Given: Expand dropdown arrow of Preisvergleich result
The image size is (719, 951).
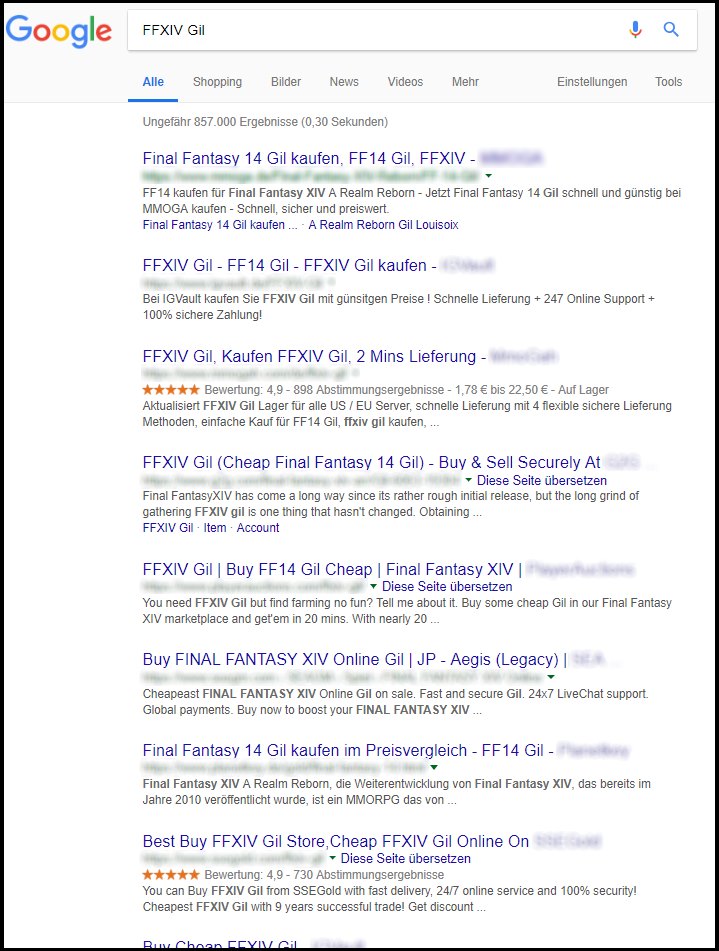Looking at the screenshot, I should click(434, 768).
